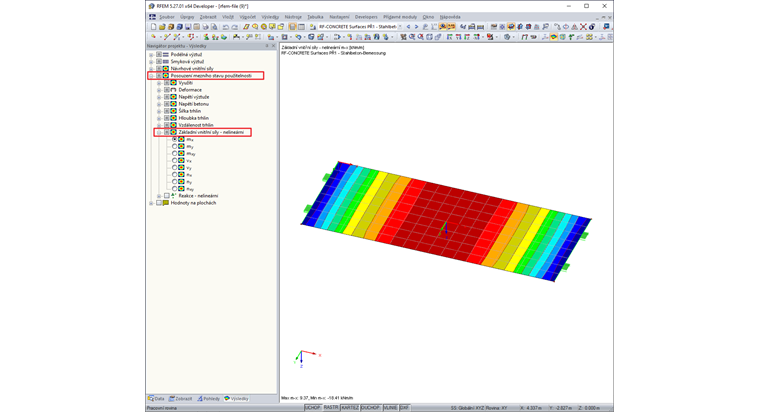
Task: Go to previous load case arrow
Action: click(408, 27)
